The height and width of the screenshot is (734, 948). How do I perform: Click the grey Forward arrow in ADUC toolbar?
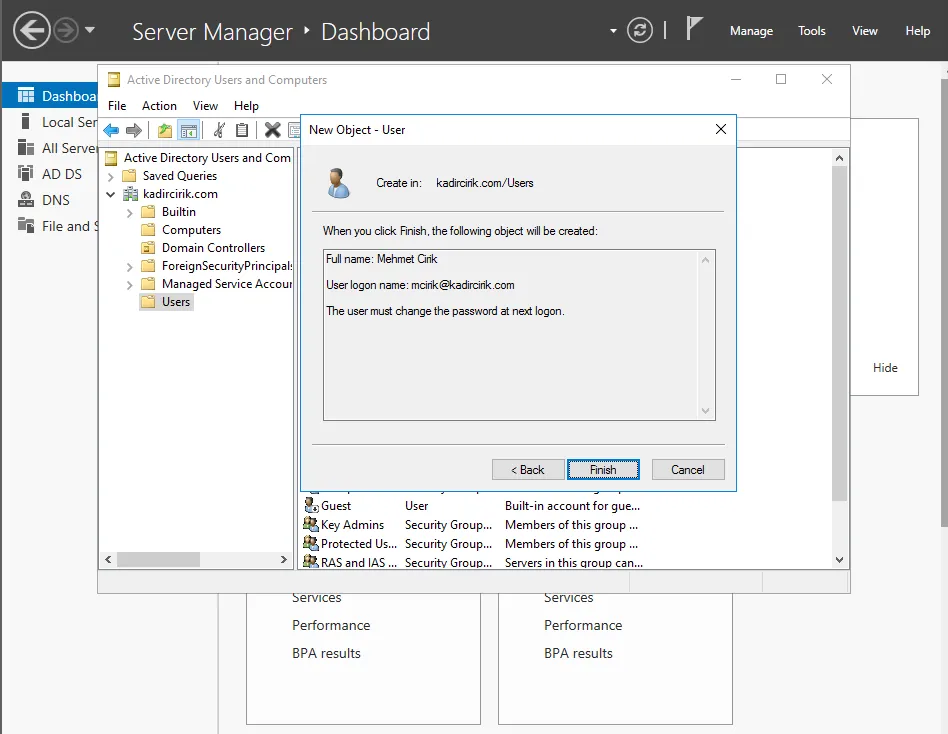134,130
